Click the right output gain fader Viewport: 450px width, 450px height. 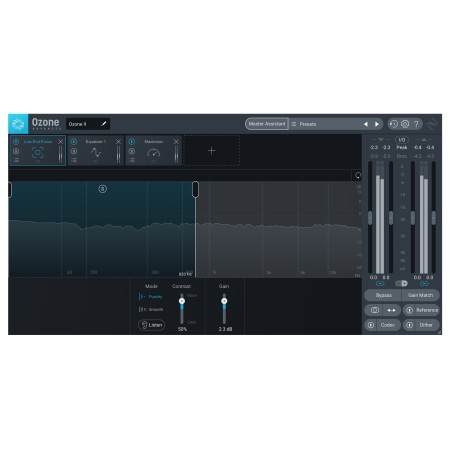pyautogui.click(x=434, y=218)
